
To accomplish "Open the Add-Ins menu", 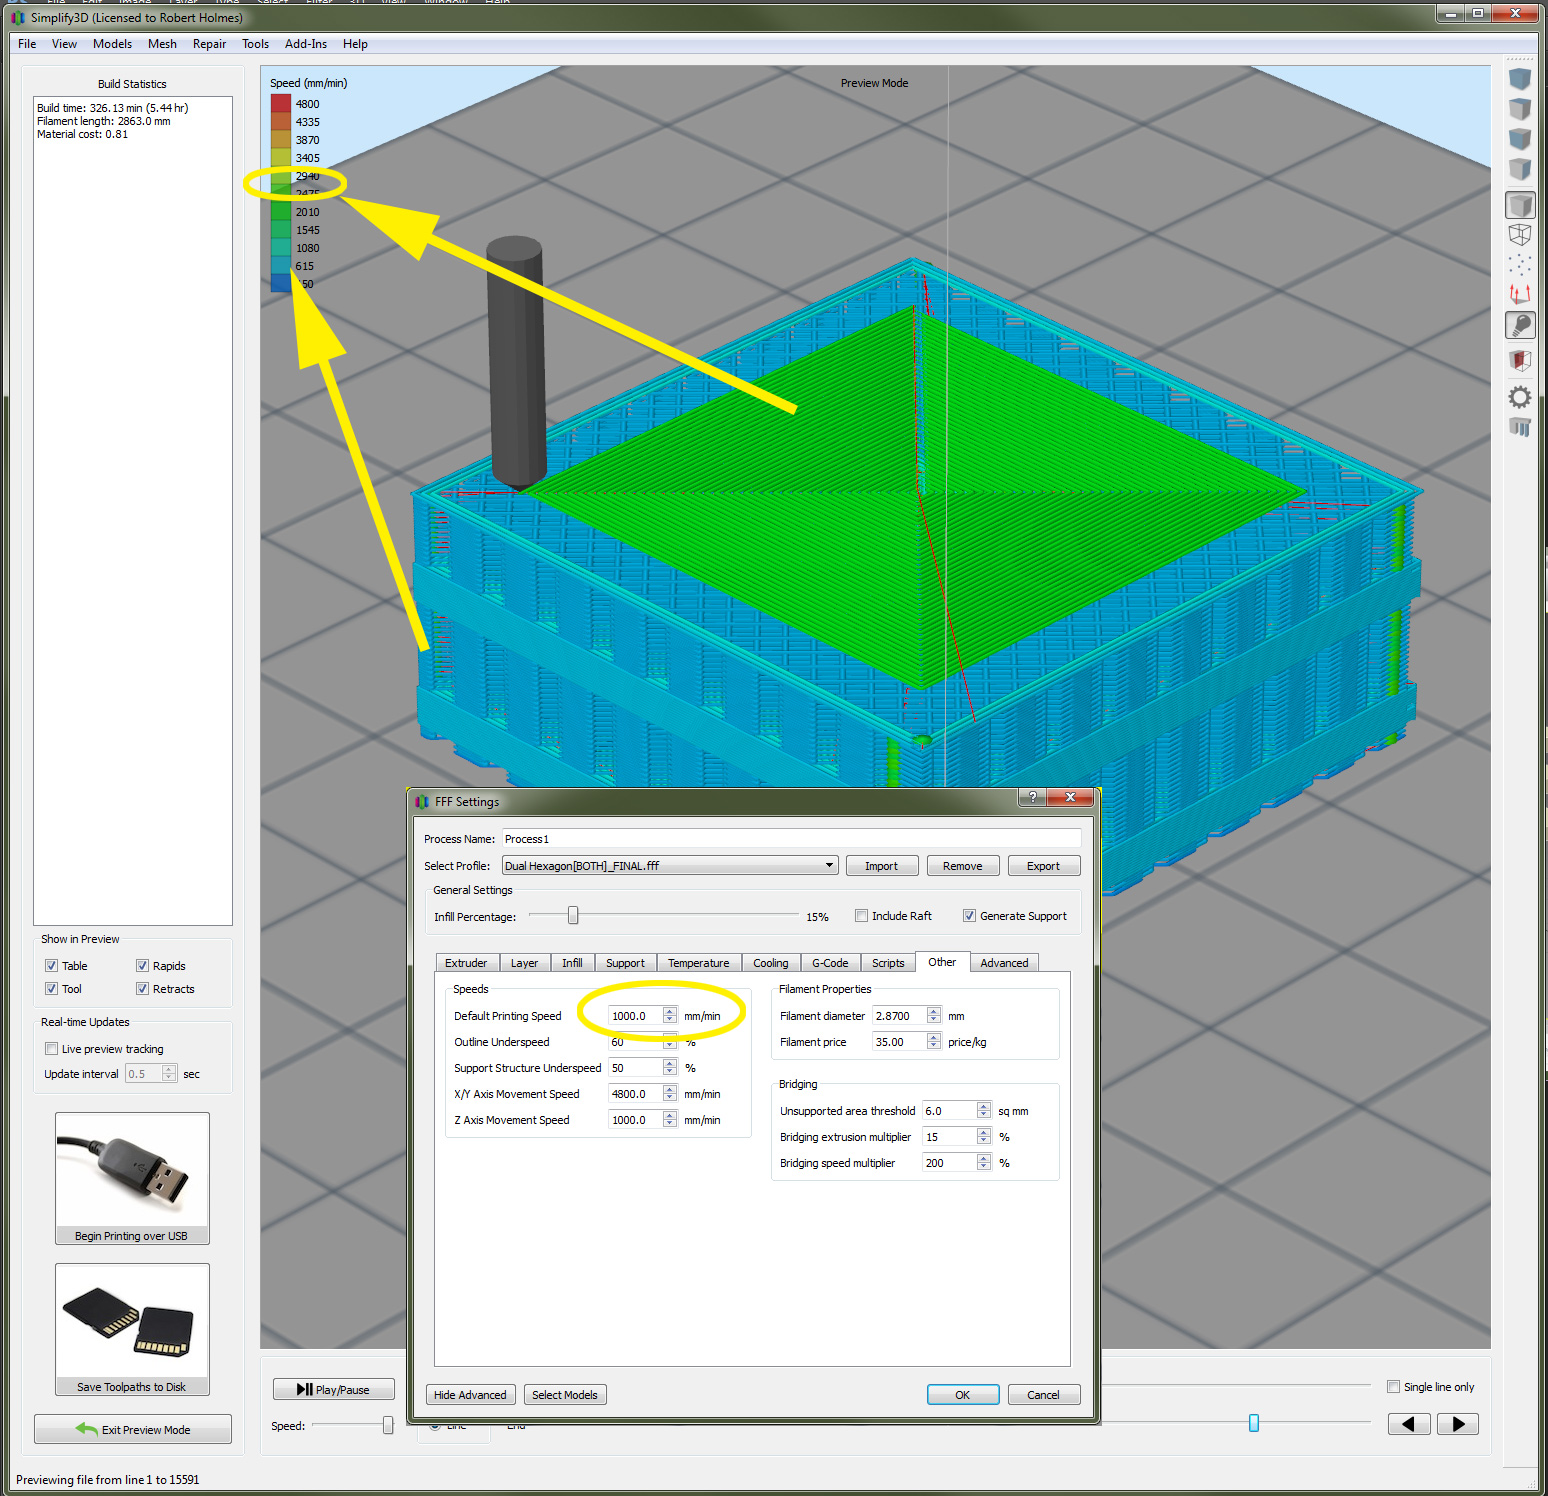I will 306,44.
